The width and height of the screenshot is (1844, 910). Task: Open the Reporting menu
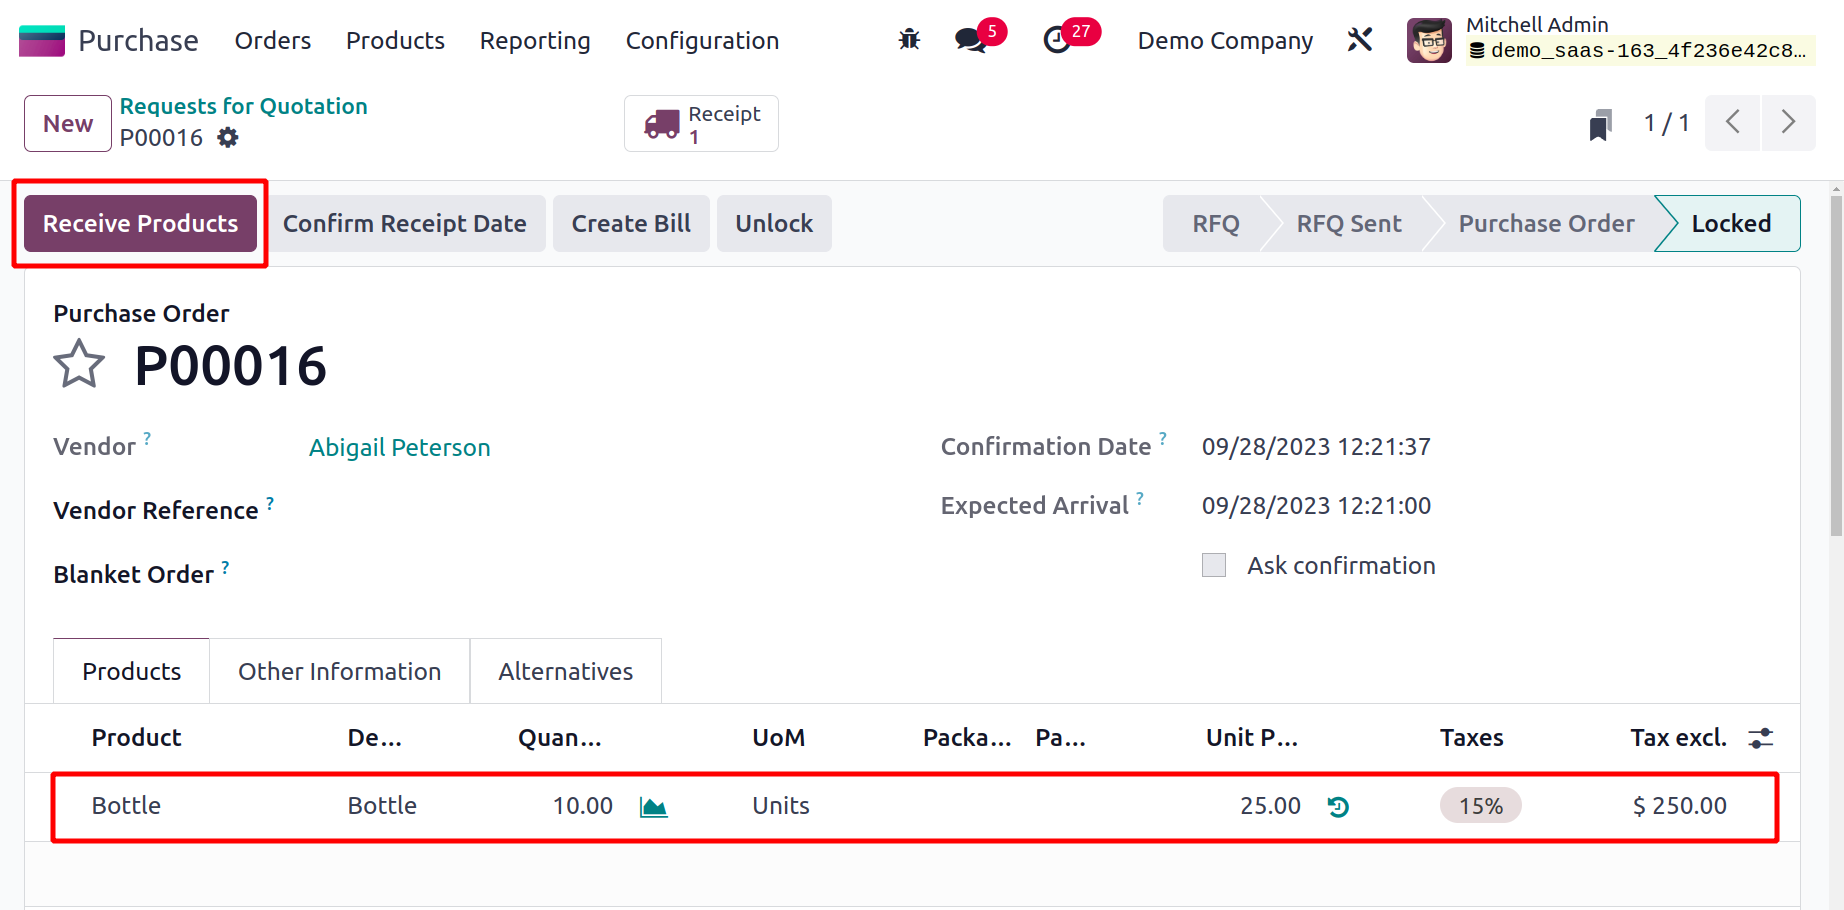(x=535, y=41)
